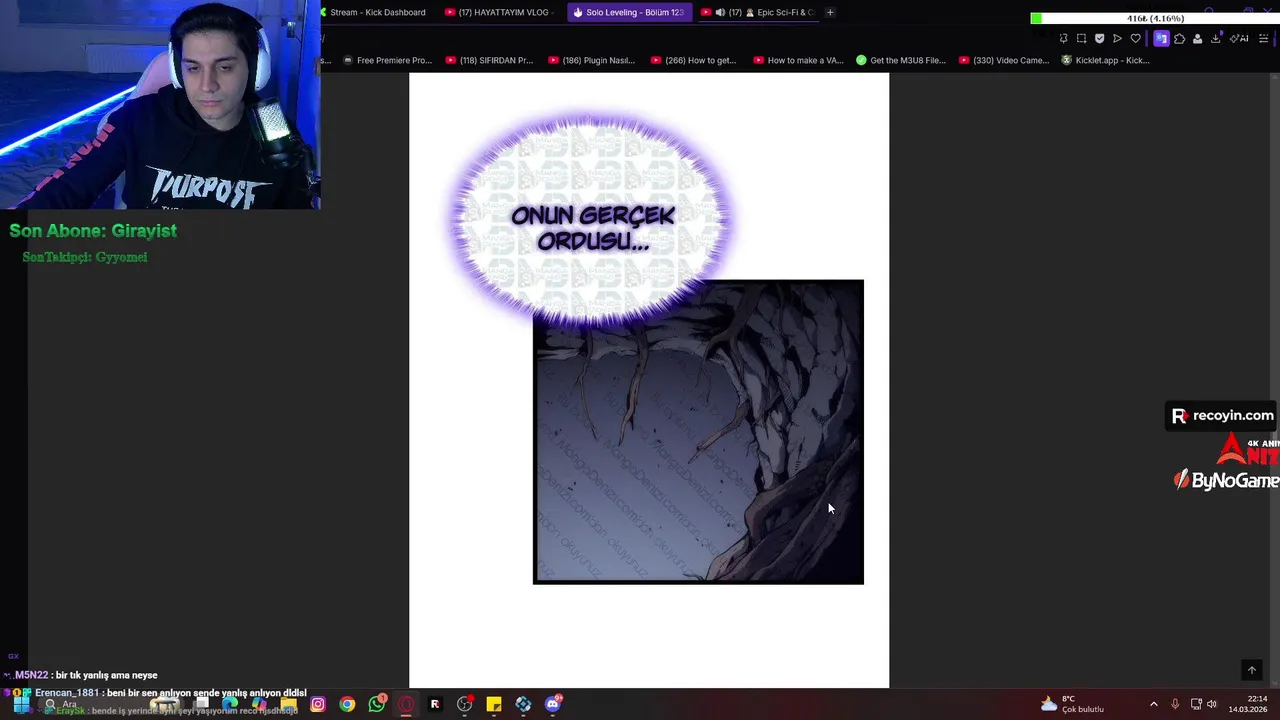
Task: Add page to bookmarks with heart icon
Action: click(x=1135, y=39)
